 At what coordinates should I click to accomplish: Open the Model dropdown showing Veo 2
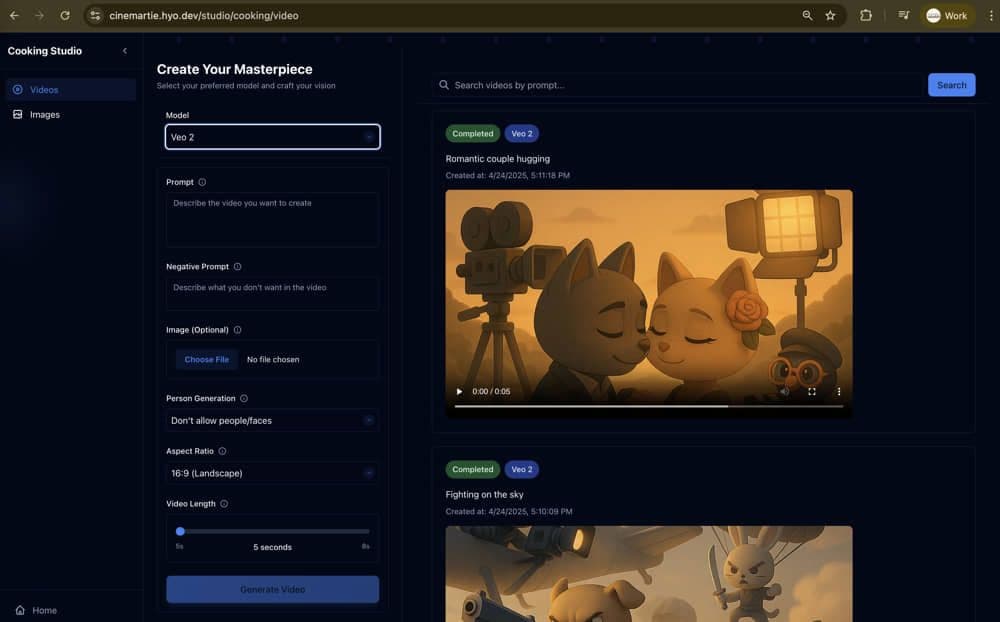pos(272,137)
